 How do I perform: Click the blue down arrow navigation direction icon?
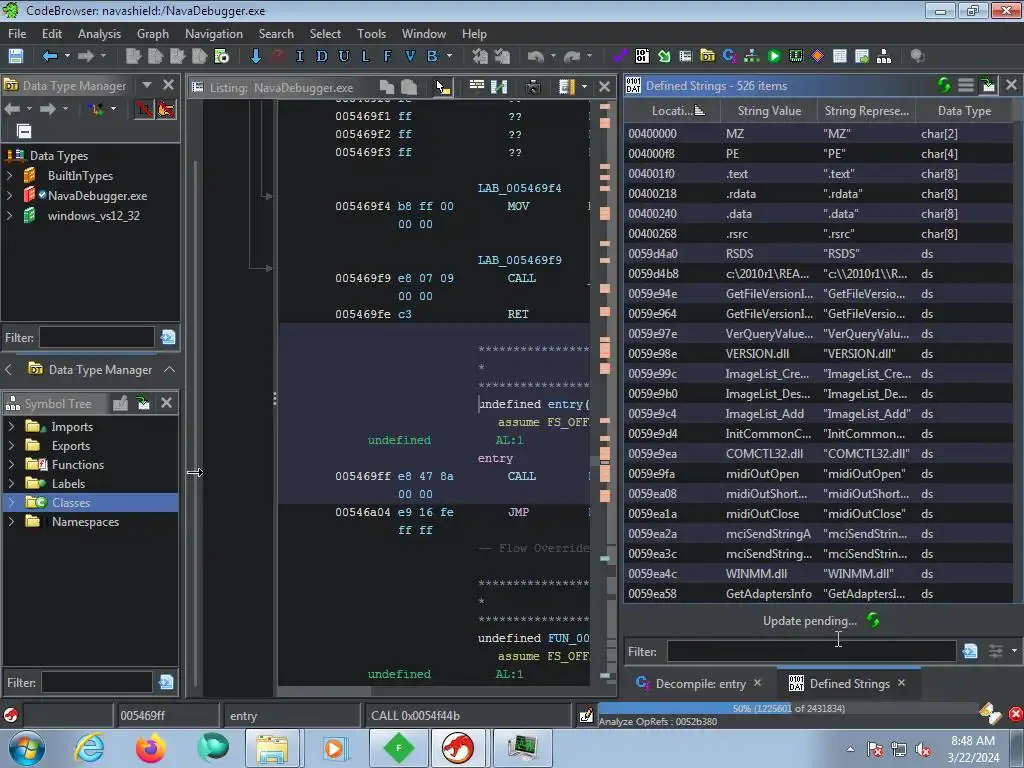255,56
